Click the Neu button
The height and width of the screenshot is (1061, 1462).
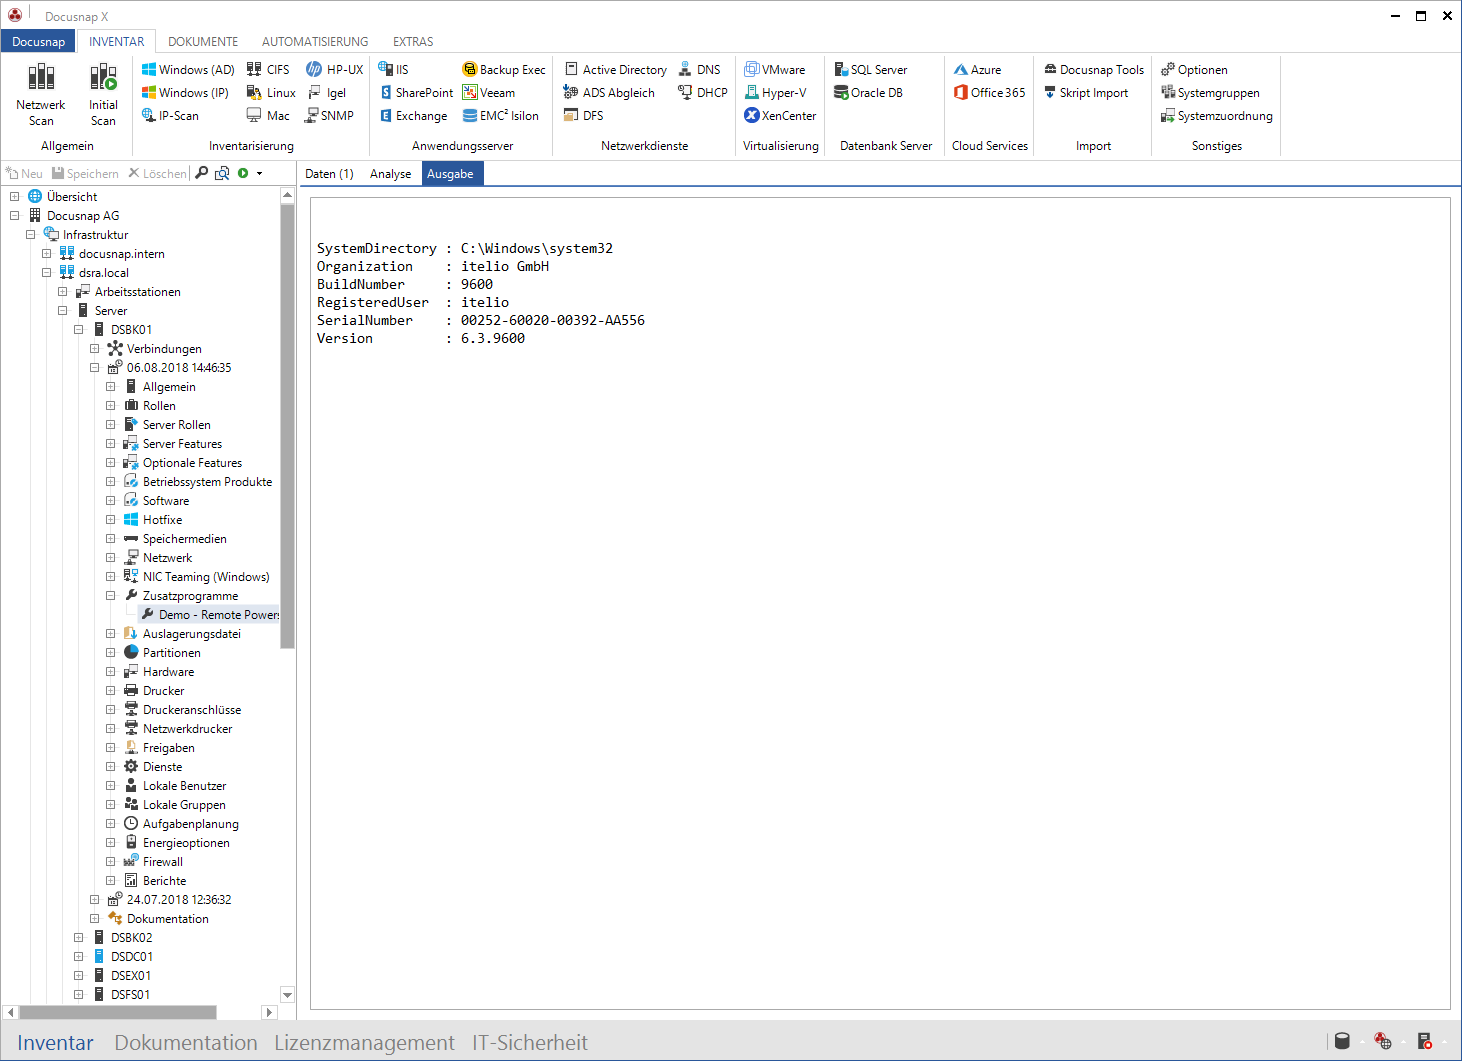click(24, 173)
